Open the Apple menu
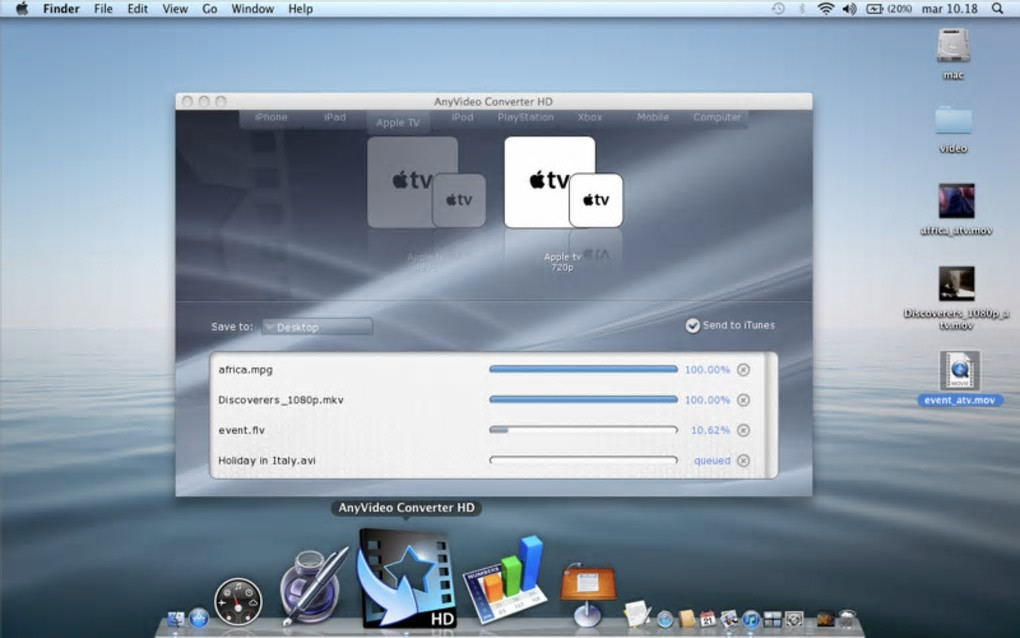This screenshot has height=638, width=1020. coord(21,8)
